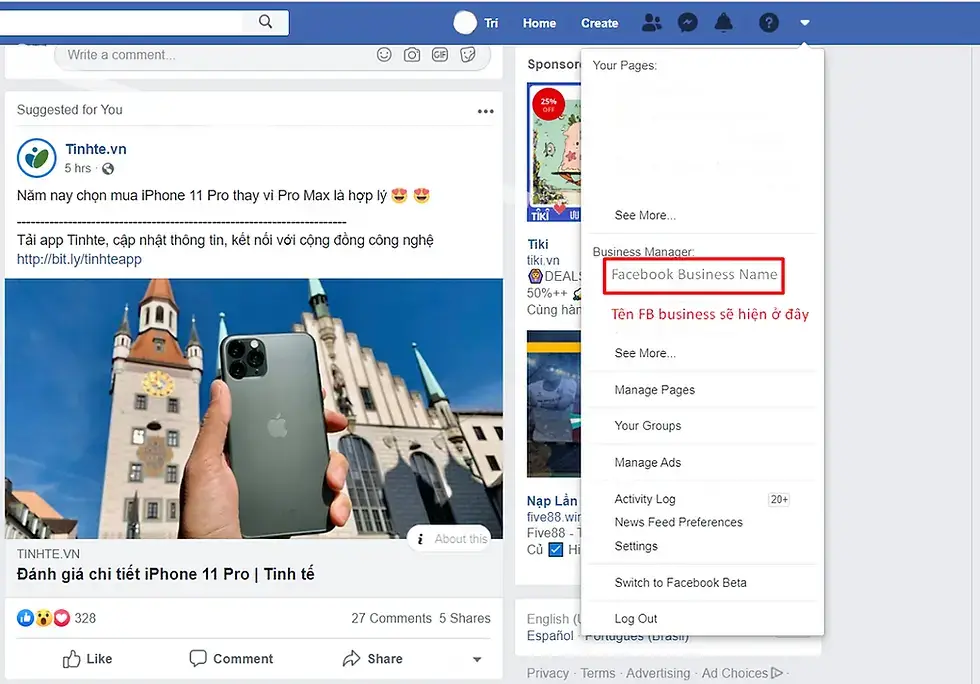Open the Create menu
Viewport: 980px width, 684px height.
coord(599,23)
